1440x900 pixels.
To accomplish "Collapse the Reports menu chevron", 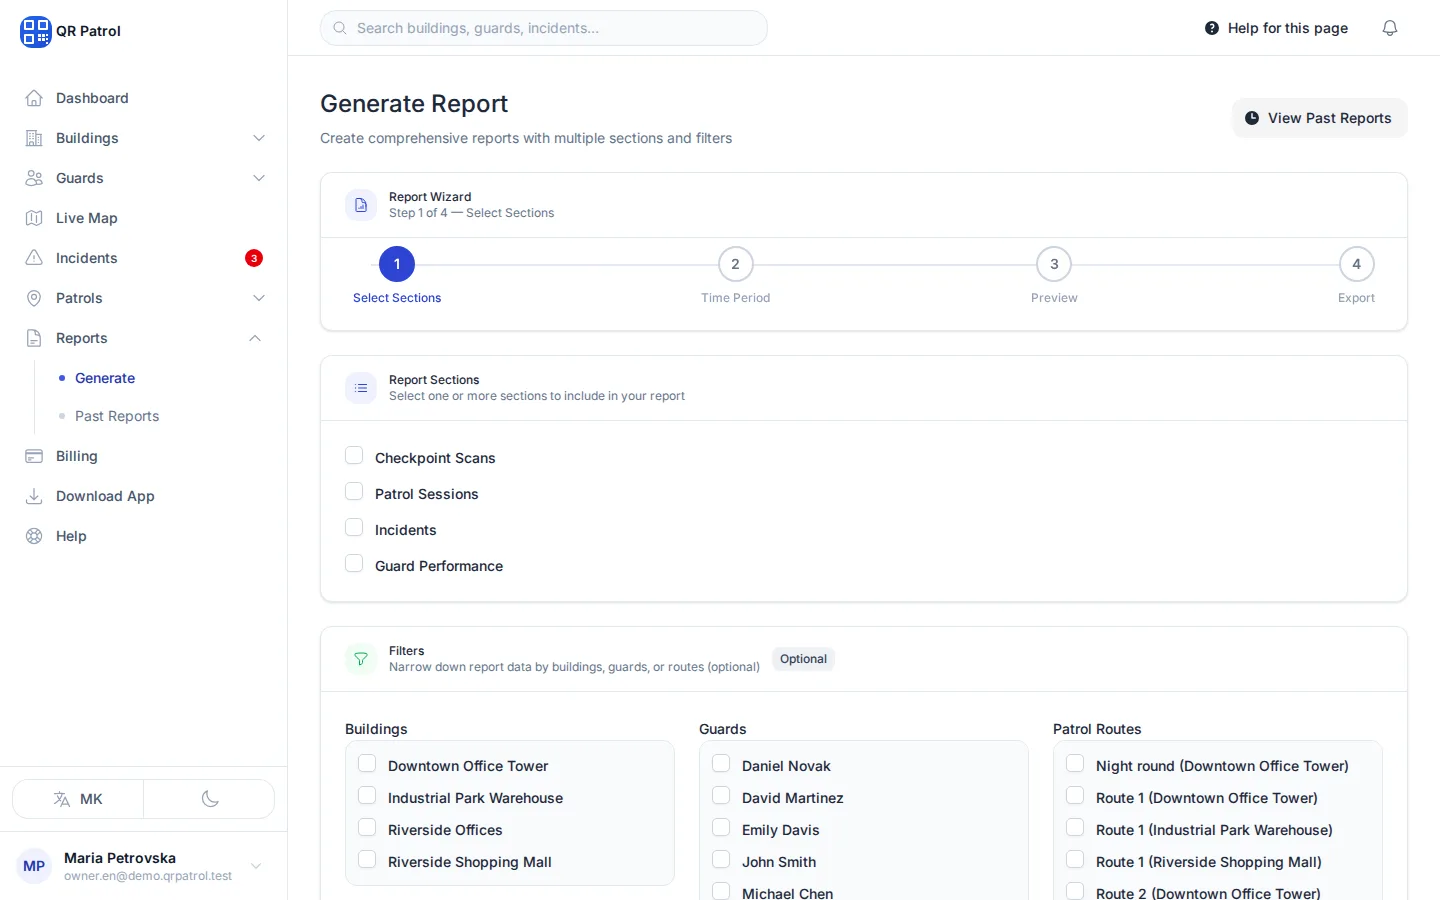I will (255, 338).
